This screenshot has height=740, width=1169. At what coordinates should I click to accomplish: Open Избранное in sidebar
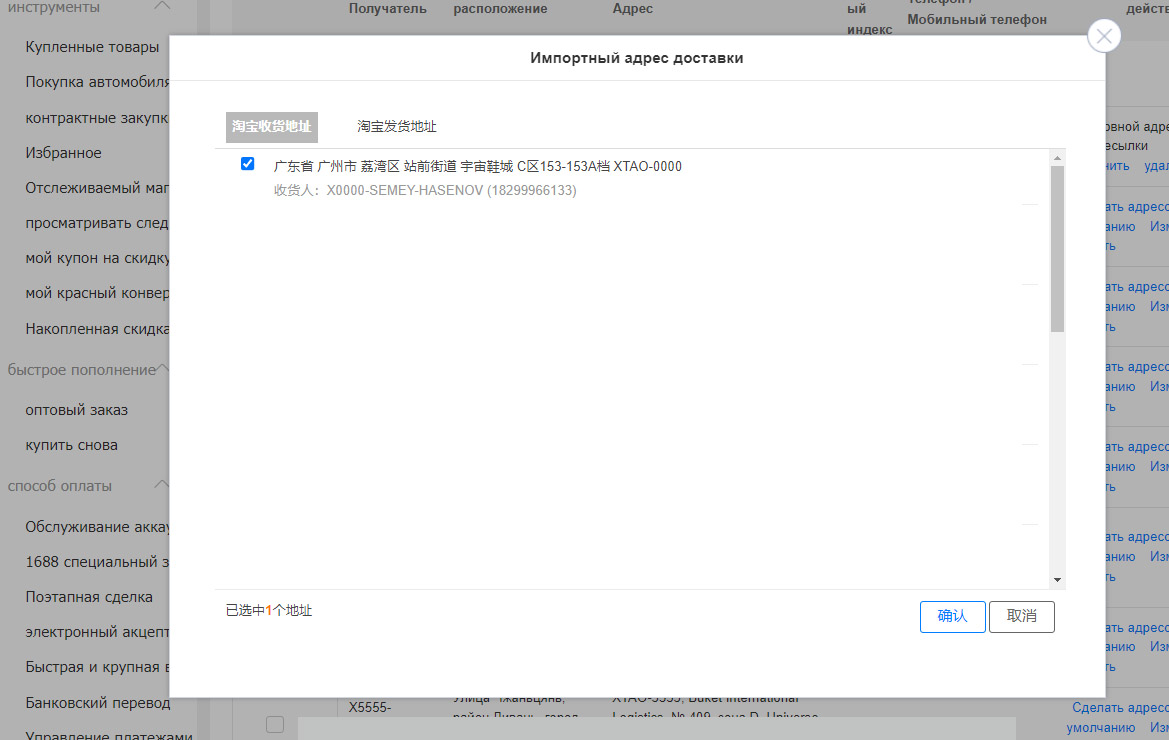click(63, 153)
